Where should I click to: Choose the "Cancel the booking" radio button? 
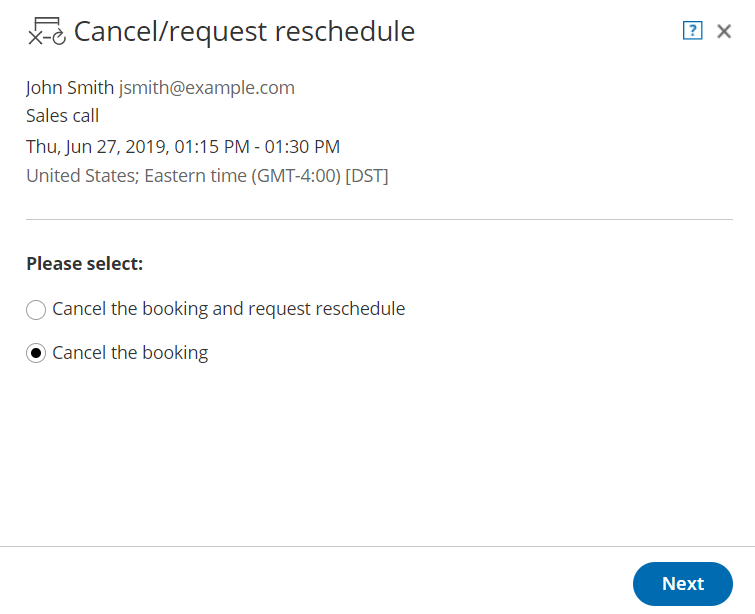coord(36,354)
